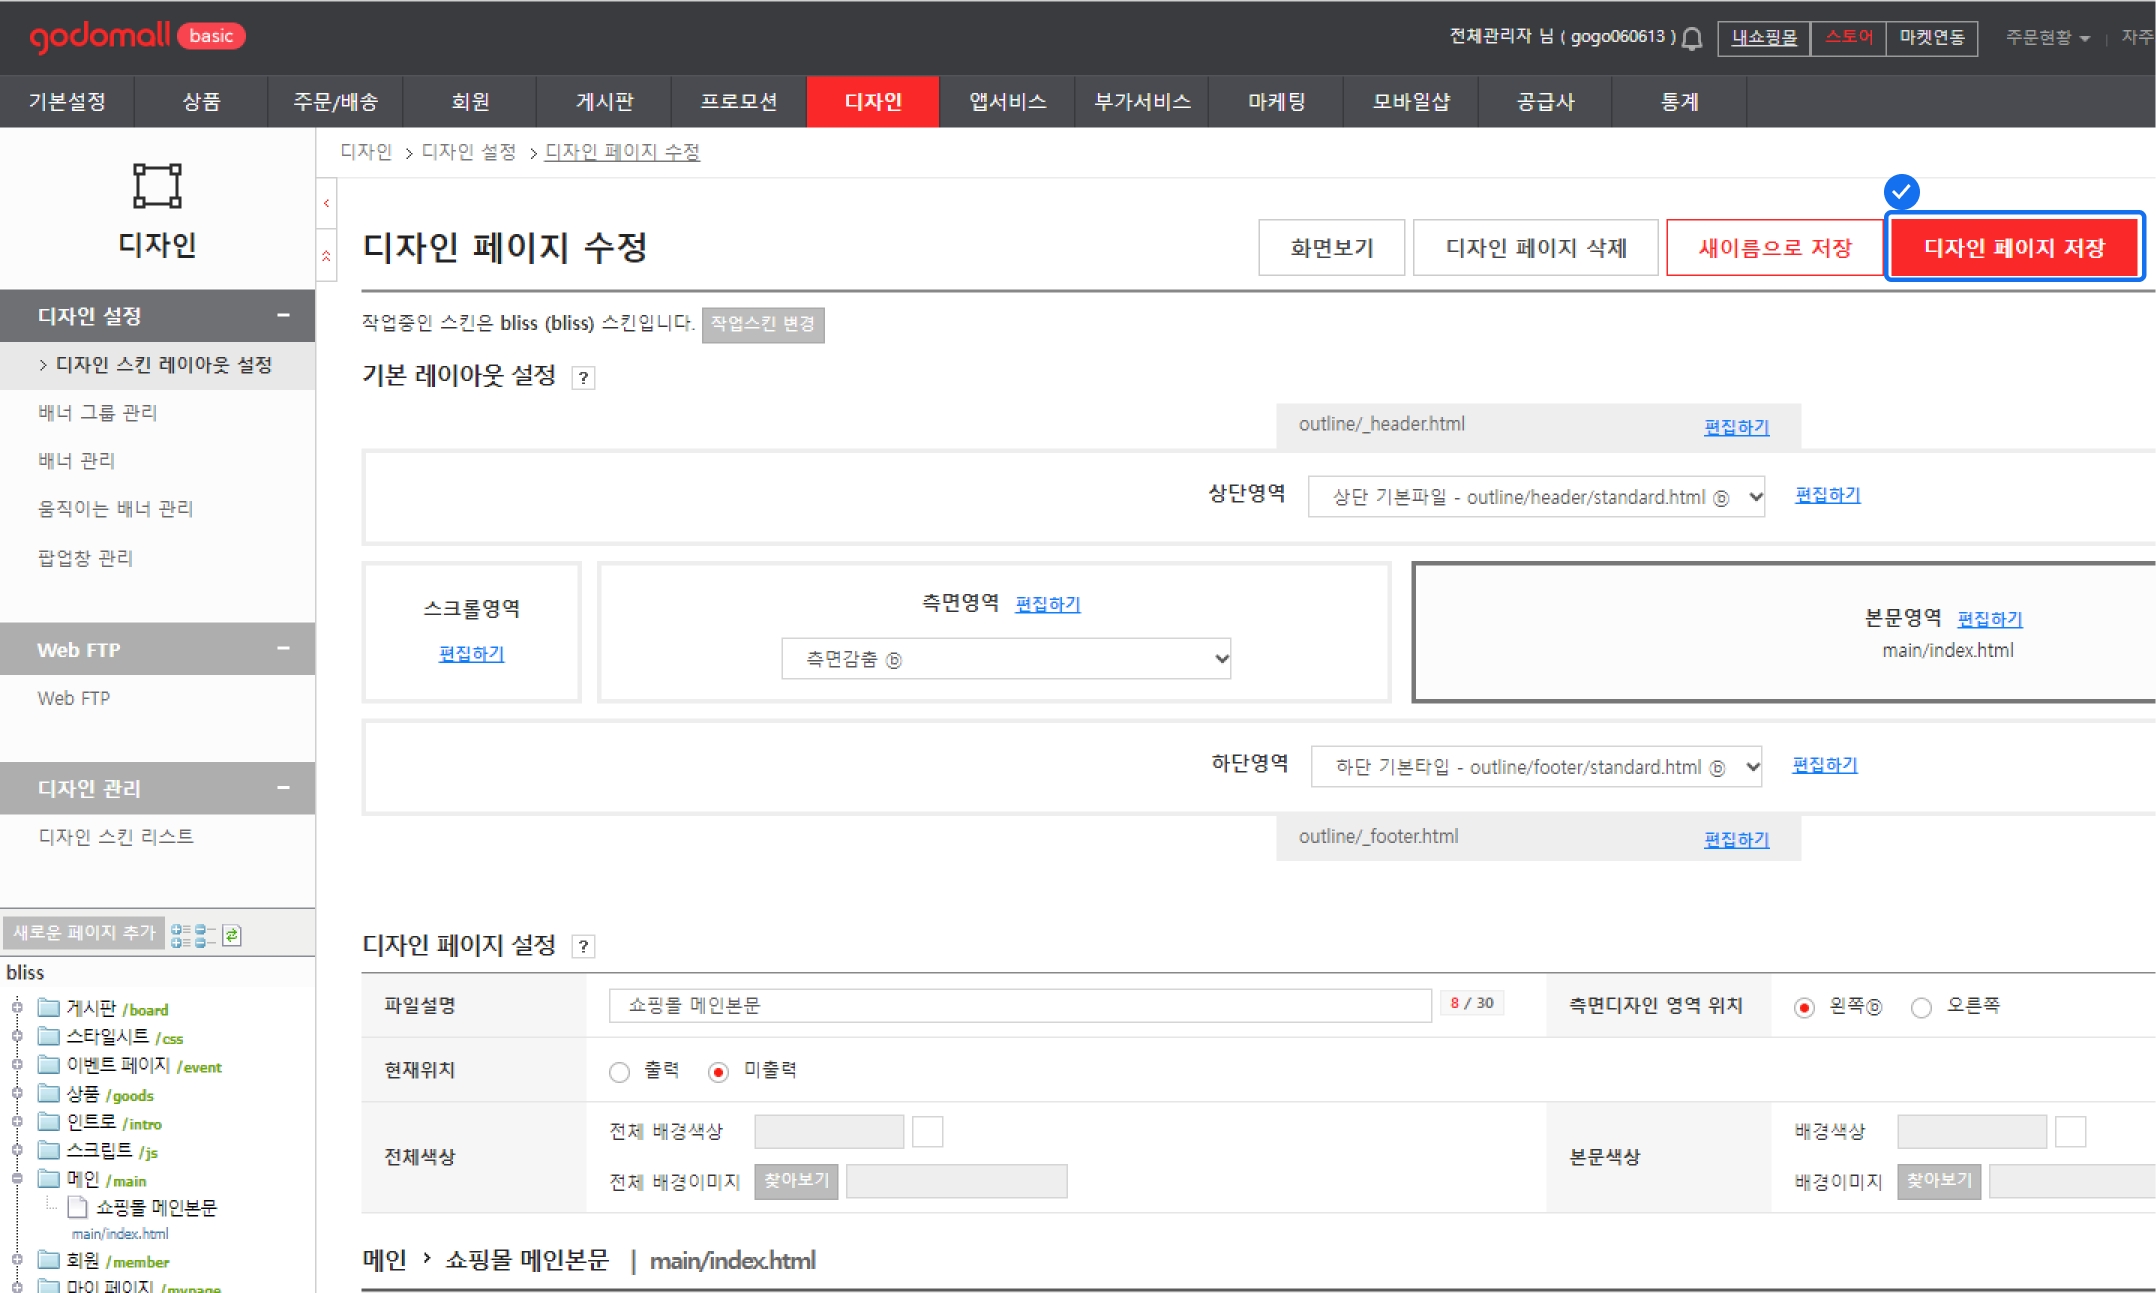Open 배너 관리 in the sidebar
The width and height of the screenshot is (2156, 1293).
click(76, 460)
